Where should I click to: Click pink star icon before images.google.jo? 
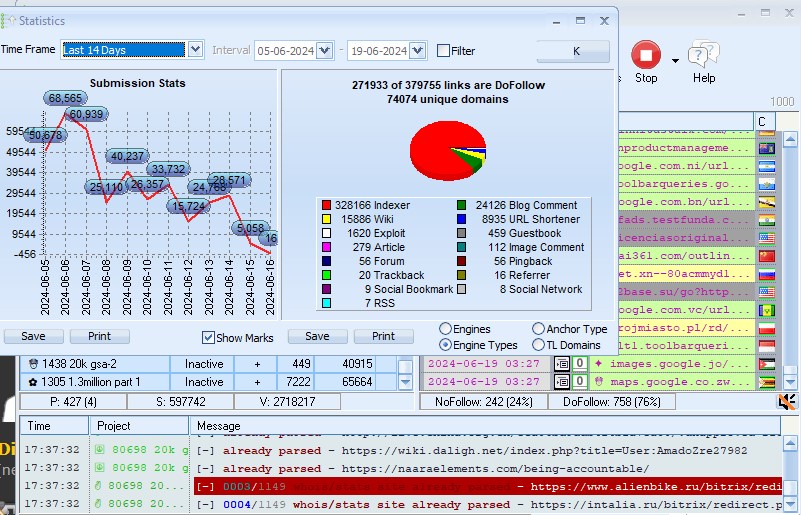pyautogui.click(x=599, y=363)
